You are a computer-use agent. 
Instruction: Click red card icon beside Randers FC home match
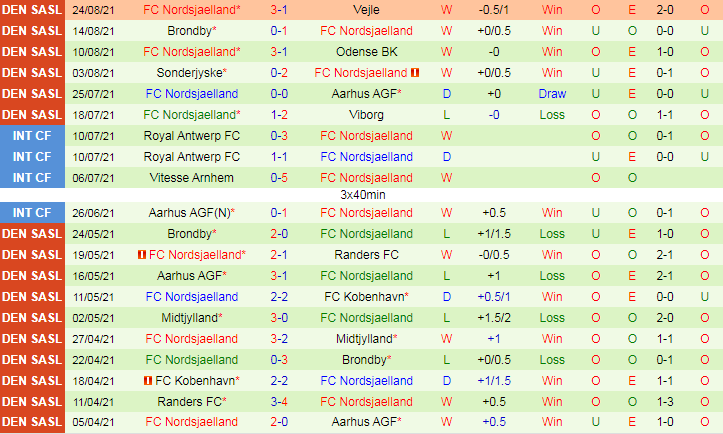point(144,254)
